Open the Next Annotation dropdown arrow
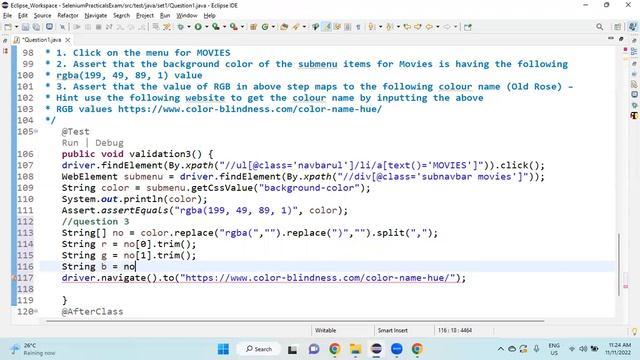This screenshot has width=640, height=360. [380, 27]
